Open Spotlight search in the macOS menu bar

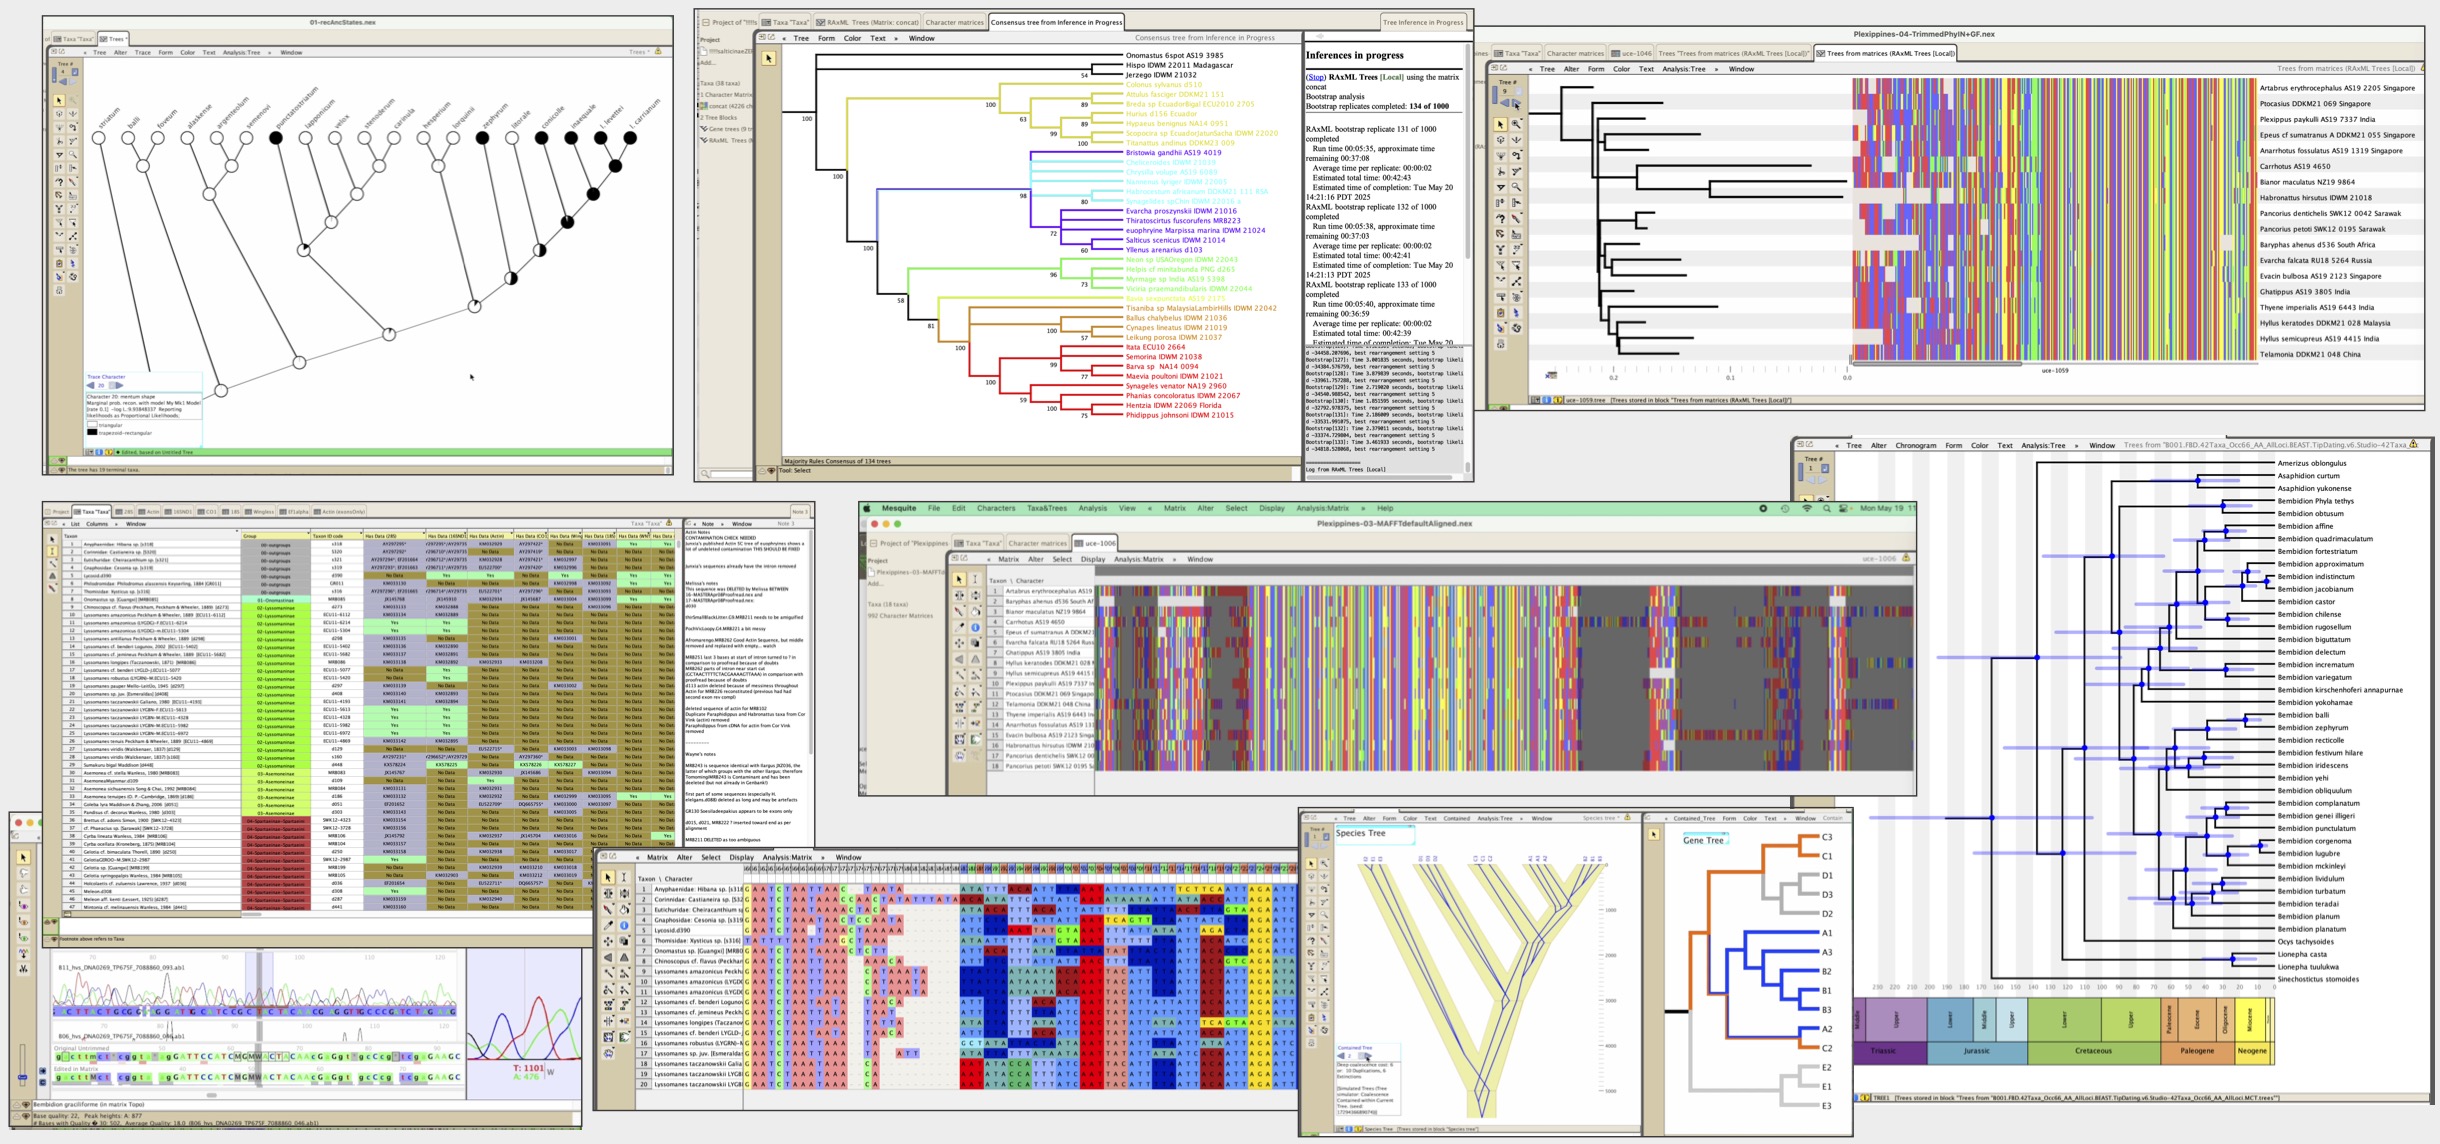coord(1827,509)
